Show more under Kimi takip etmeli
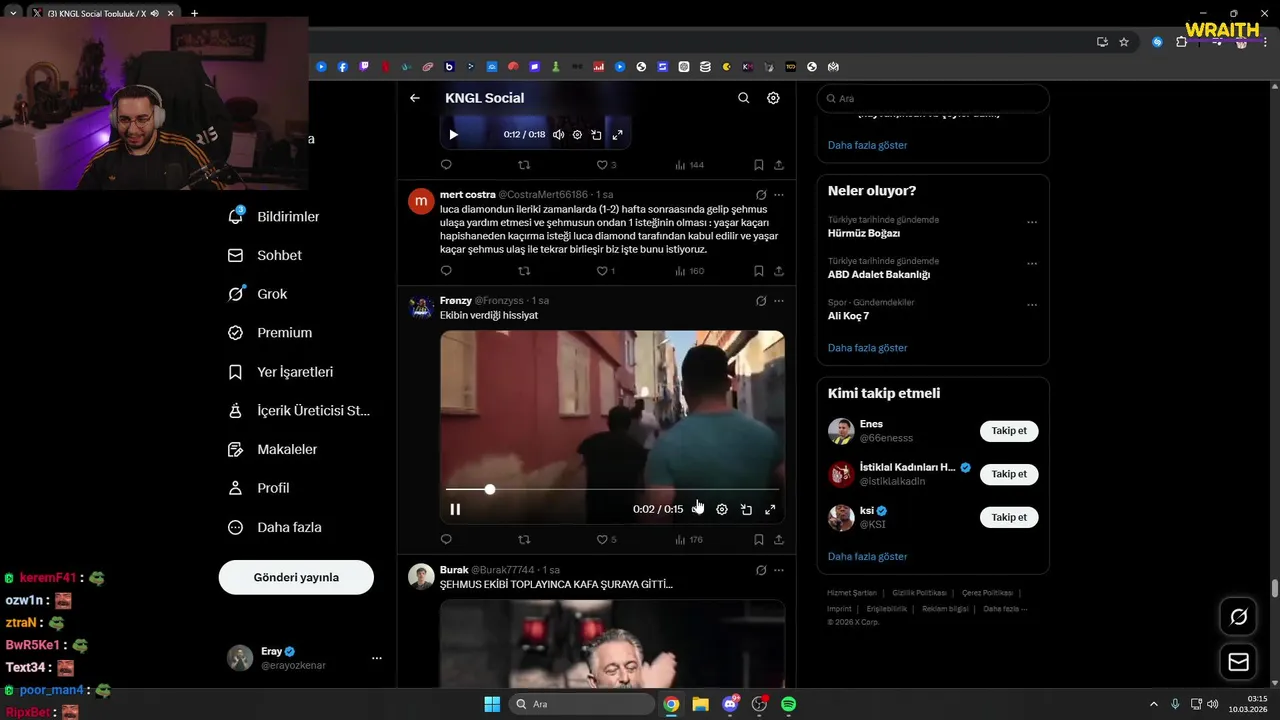The width and height of the screenshot is (1280, 720). 868,556
